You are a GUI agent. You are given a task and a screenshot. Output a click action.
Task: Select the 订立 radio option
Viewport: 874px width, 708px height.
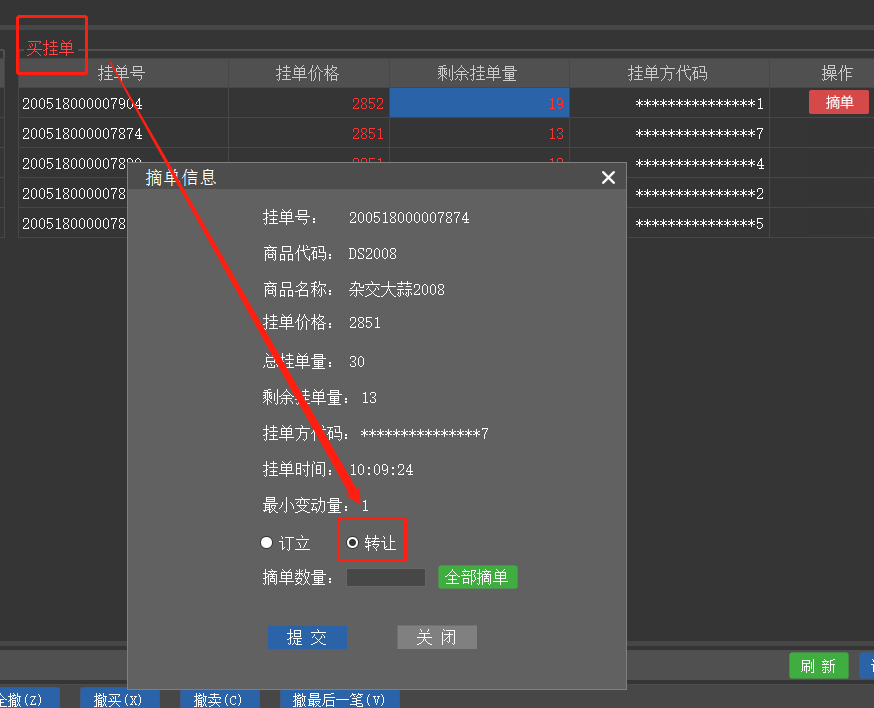(267, 543)
